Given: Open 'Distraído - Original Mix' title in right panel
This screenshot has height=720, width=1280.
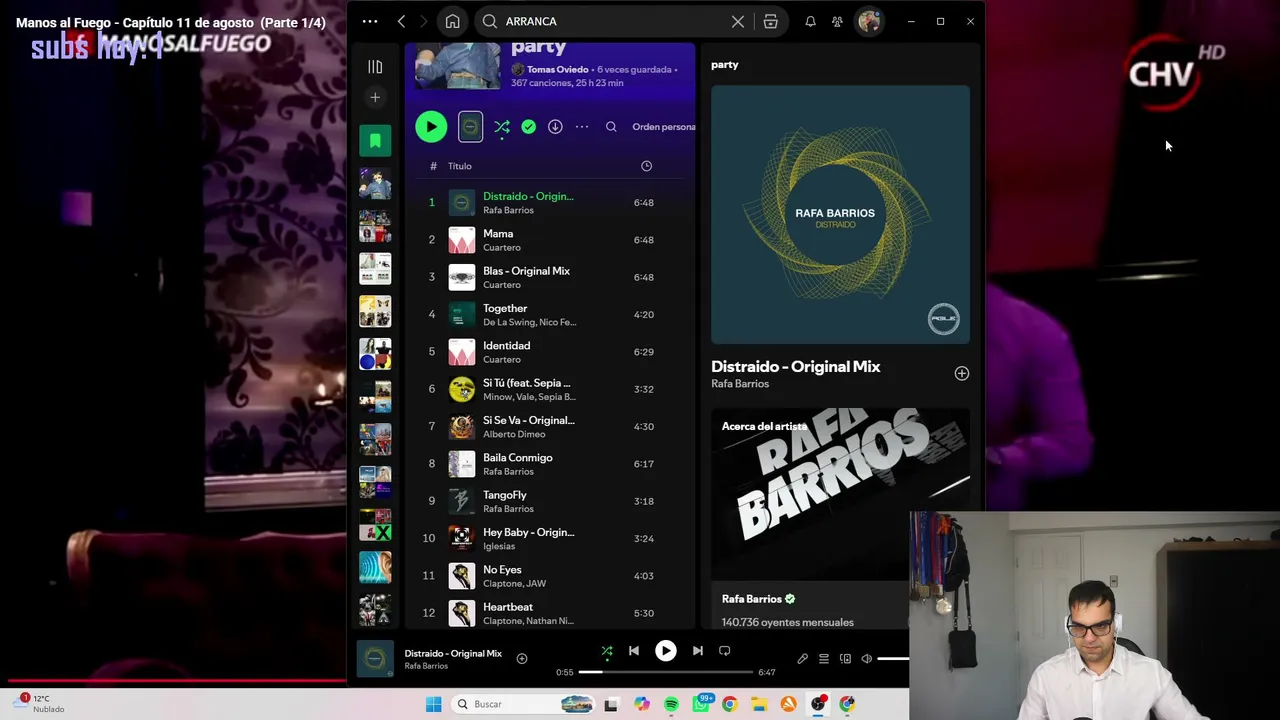Looking at the screenshot, I should pyautogui.click(x=796, y=367).
